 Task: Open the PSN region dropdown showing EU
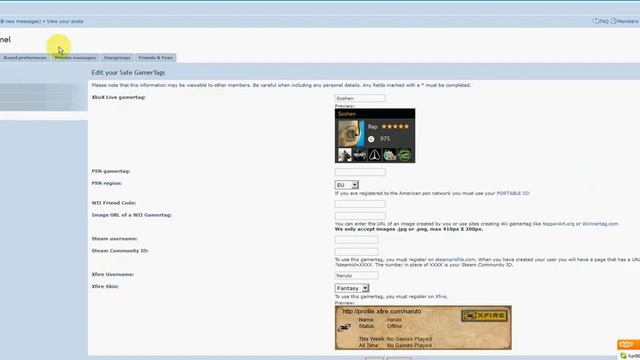click(x=347, y=185)
